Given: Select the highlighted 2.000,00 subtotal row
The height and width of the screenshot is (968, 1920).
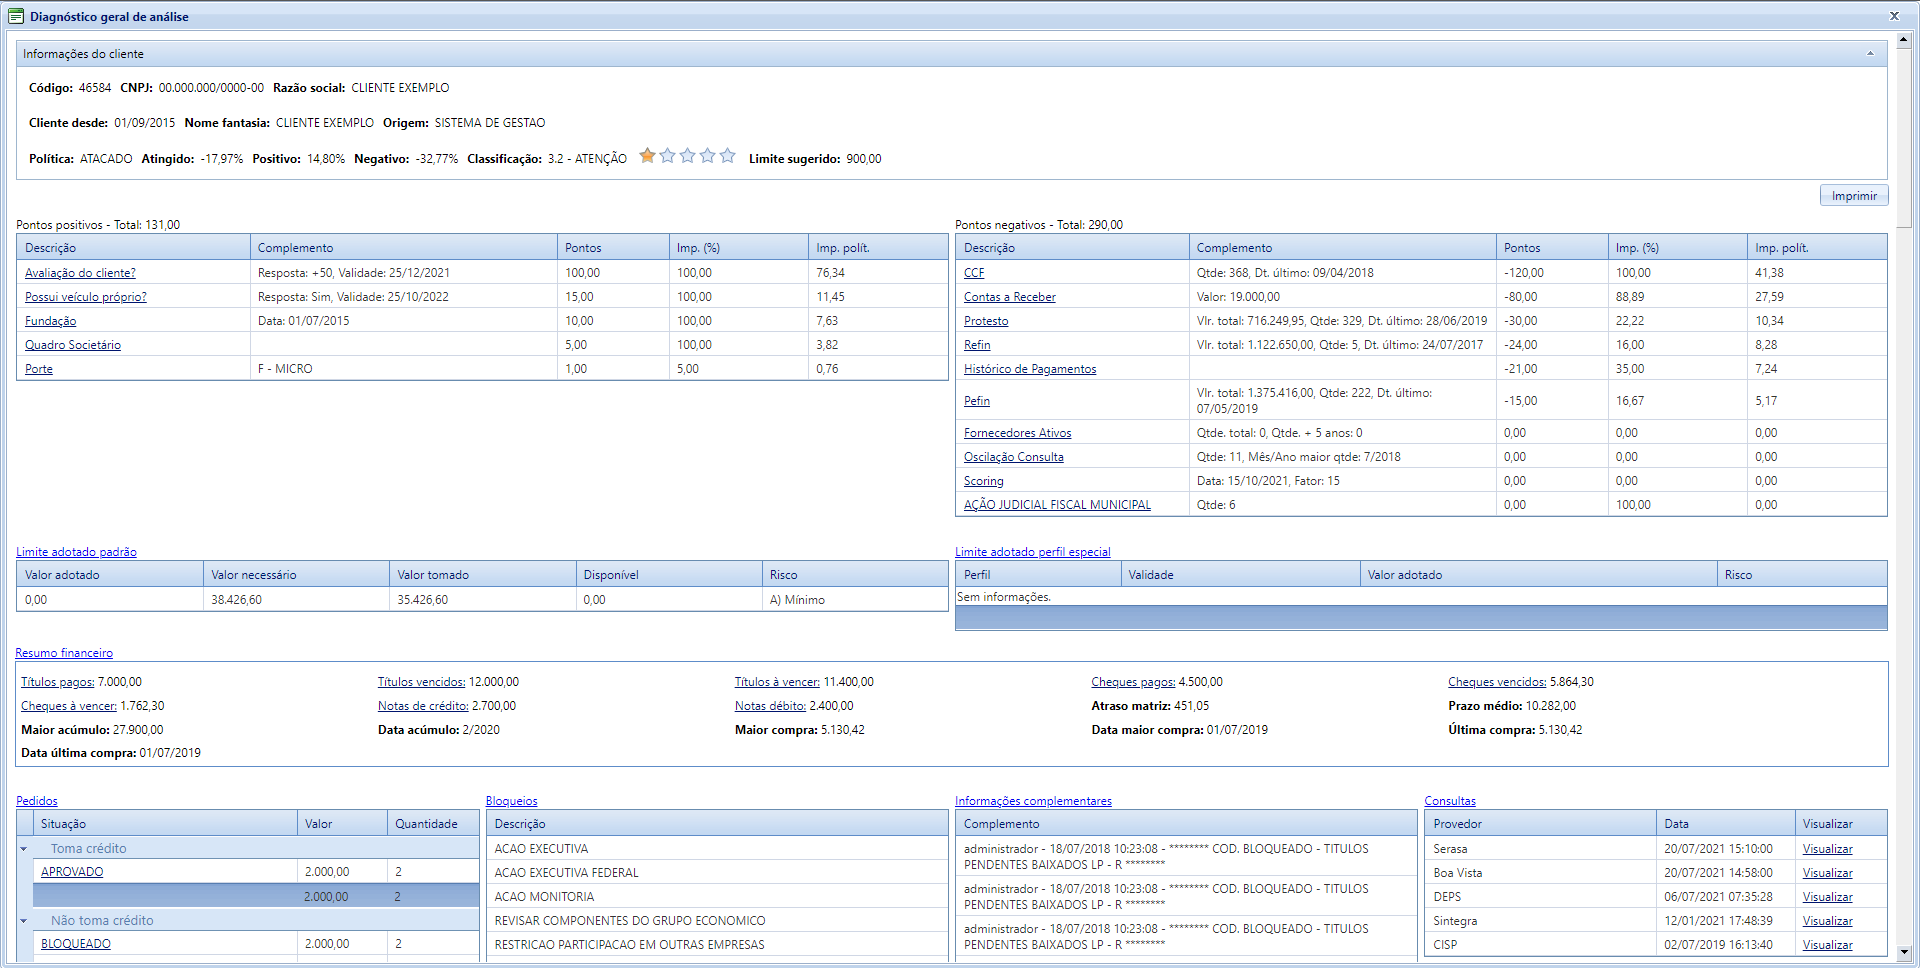Looking at the screenshot, I should pyautogui.click(x=256, y=897).
